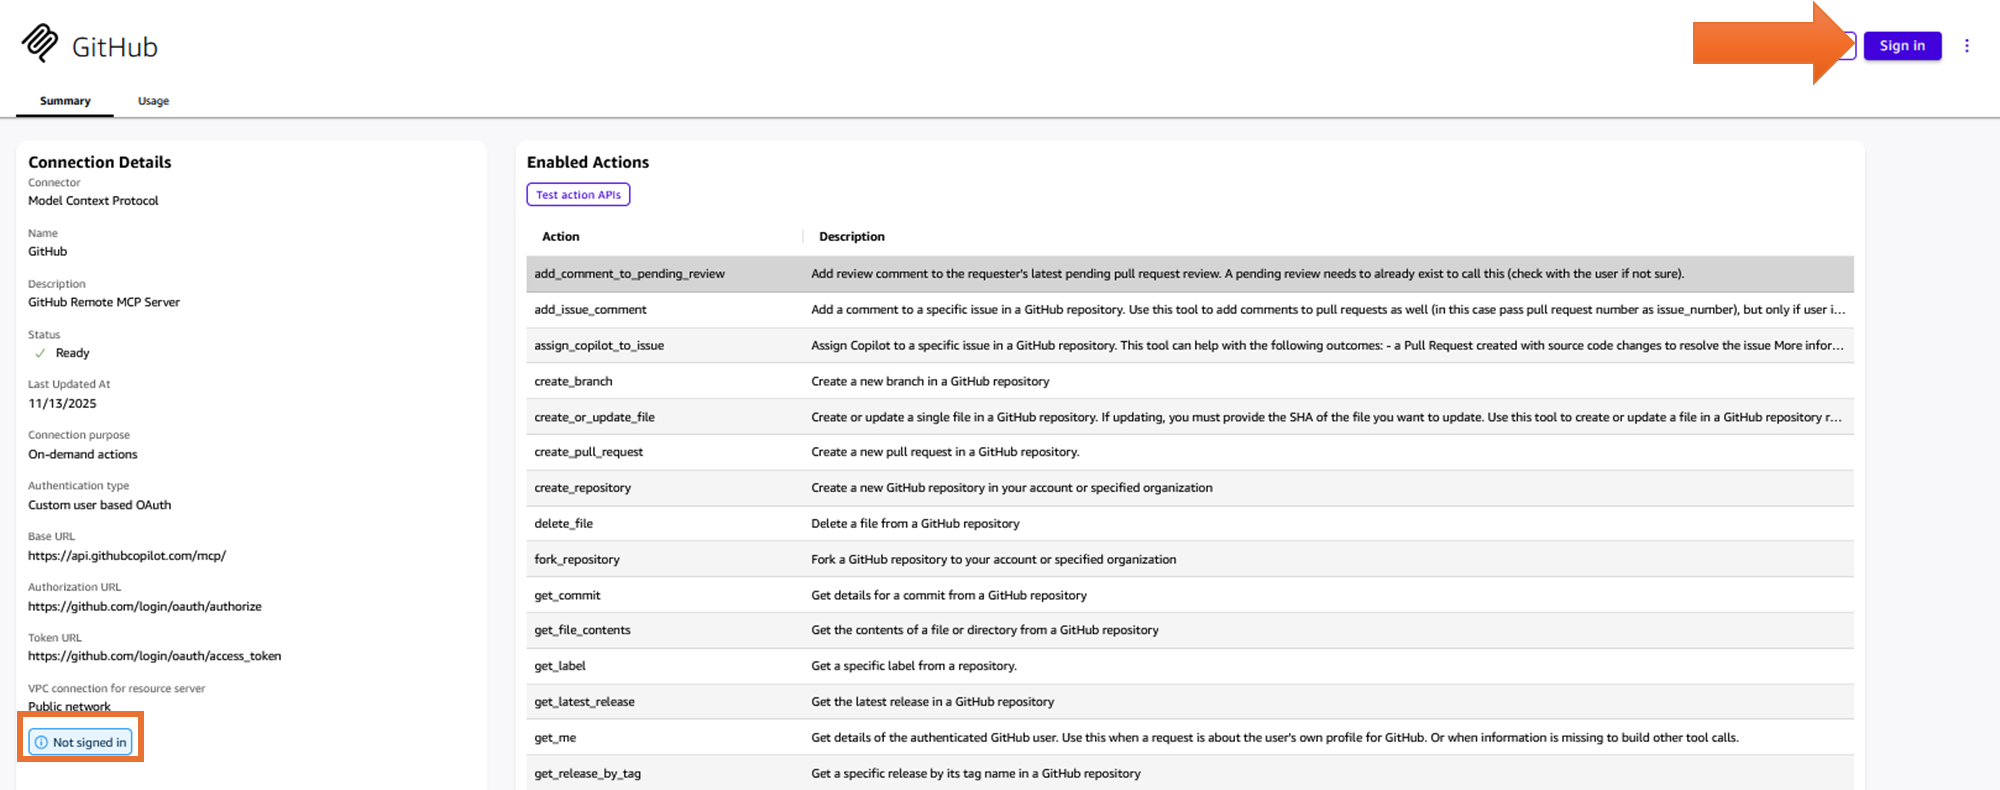Click the Public network VPC value

(69, 706)
